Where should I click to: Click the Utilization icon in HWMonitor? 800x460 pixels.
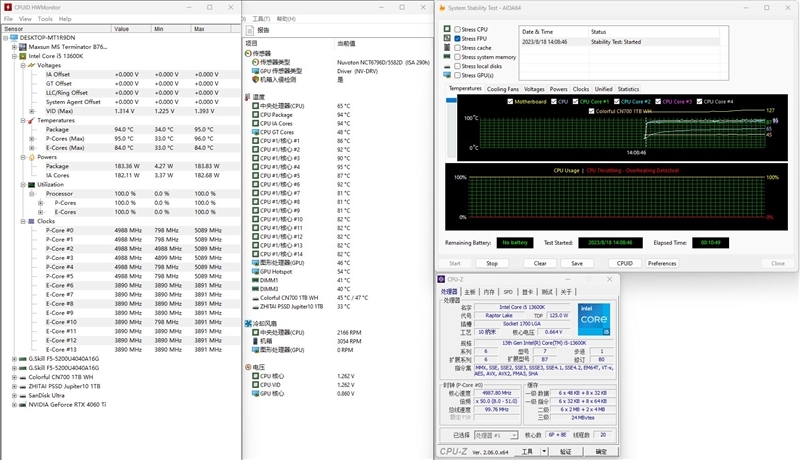[x=31, y=185]
